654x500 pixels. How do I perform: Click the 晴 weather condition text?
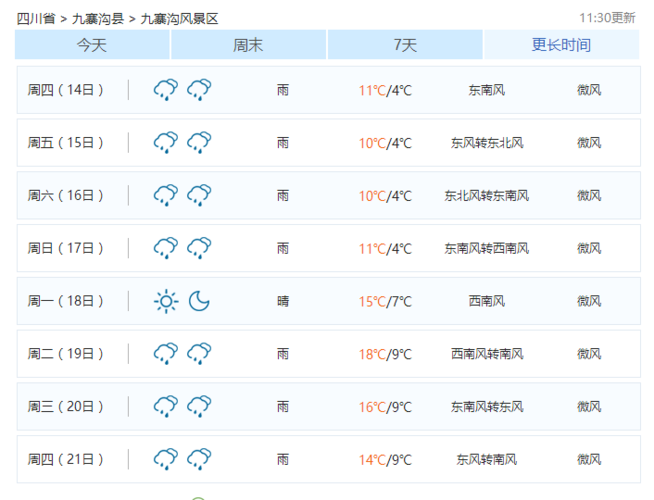(x=283, y=301)
